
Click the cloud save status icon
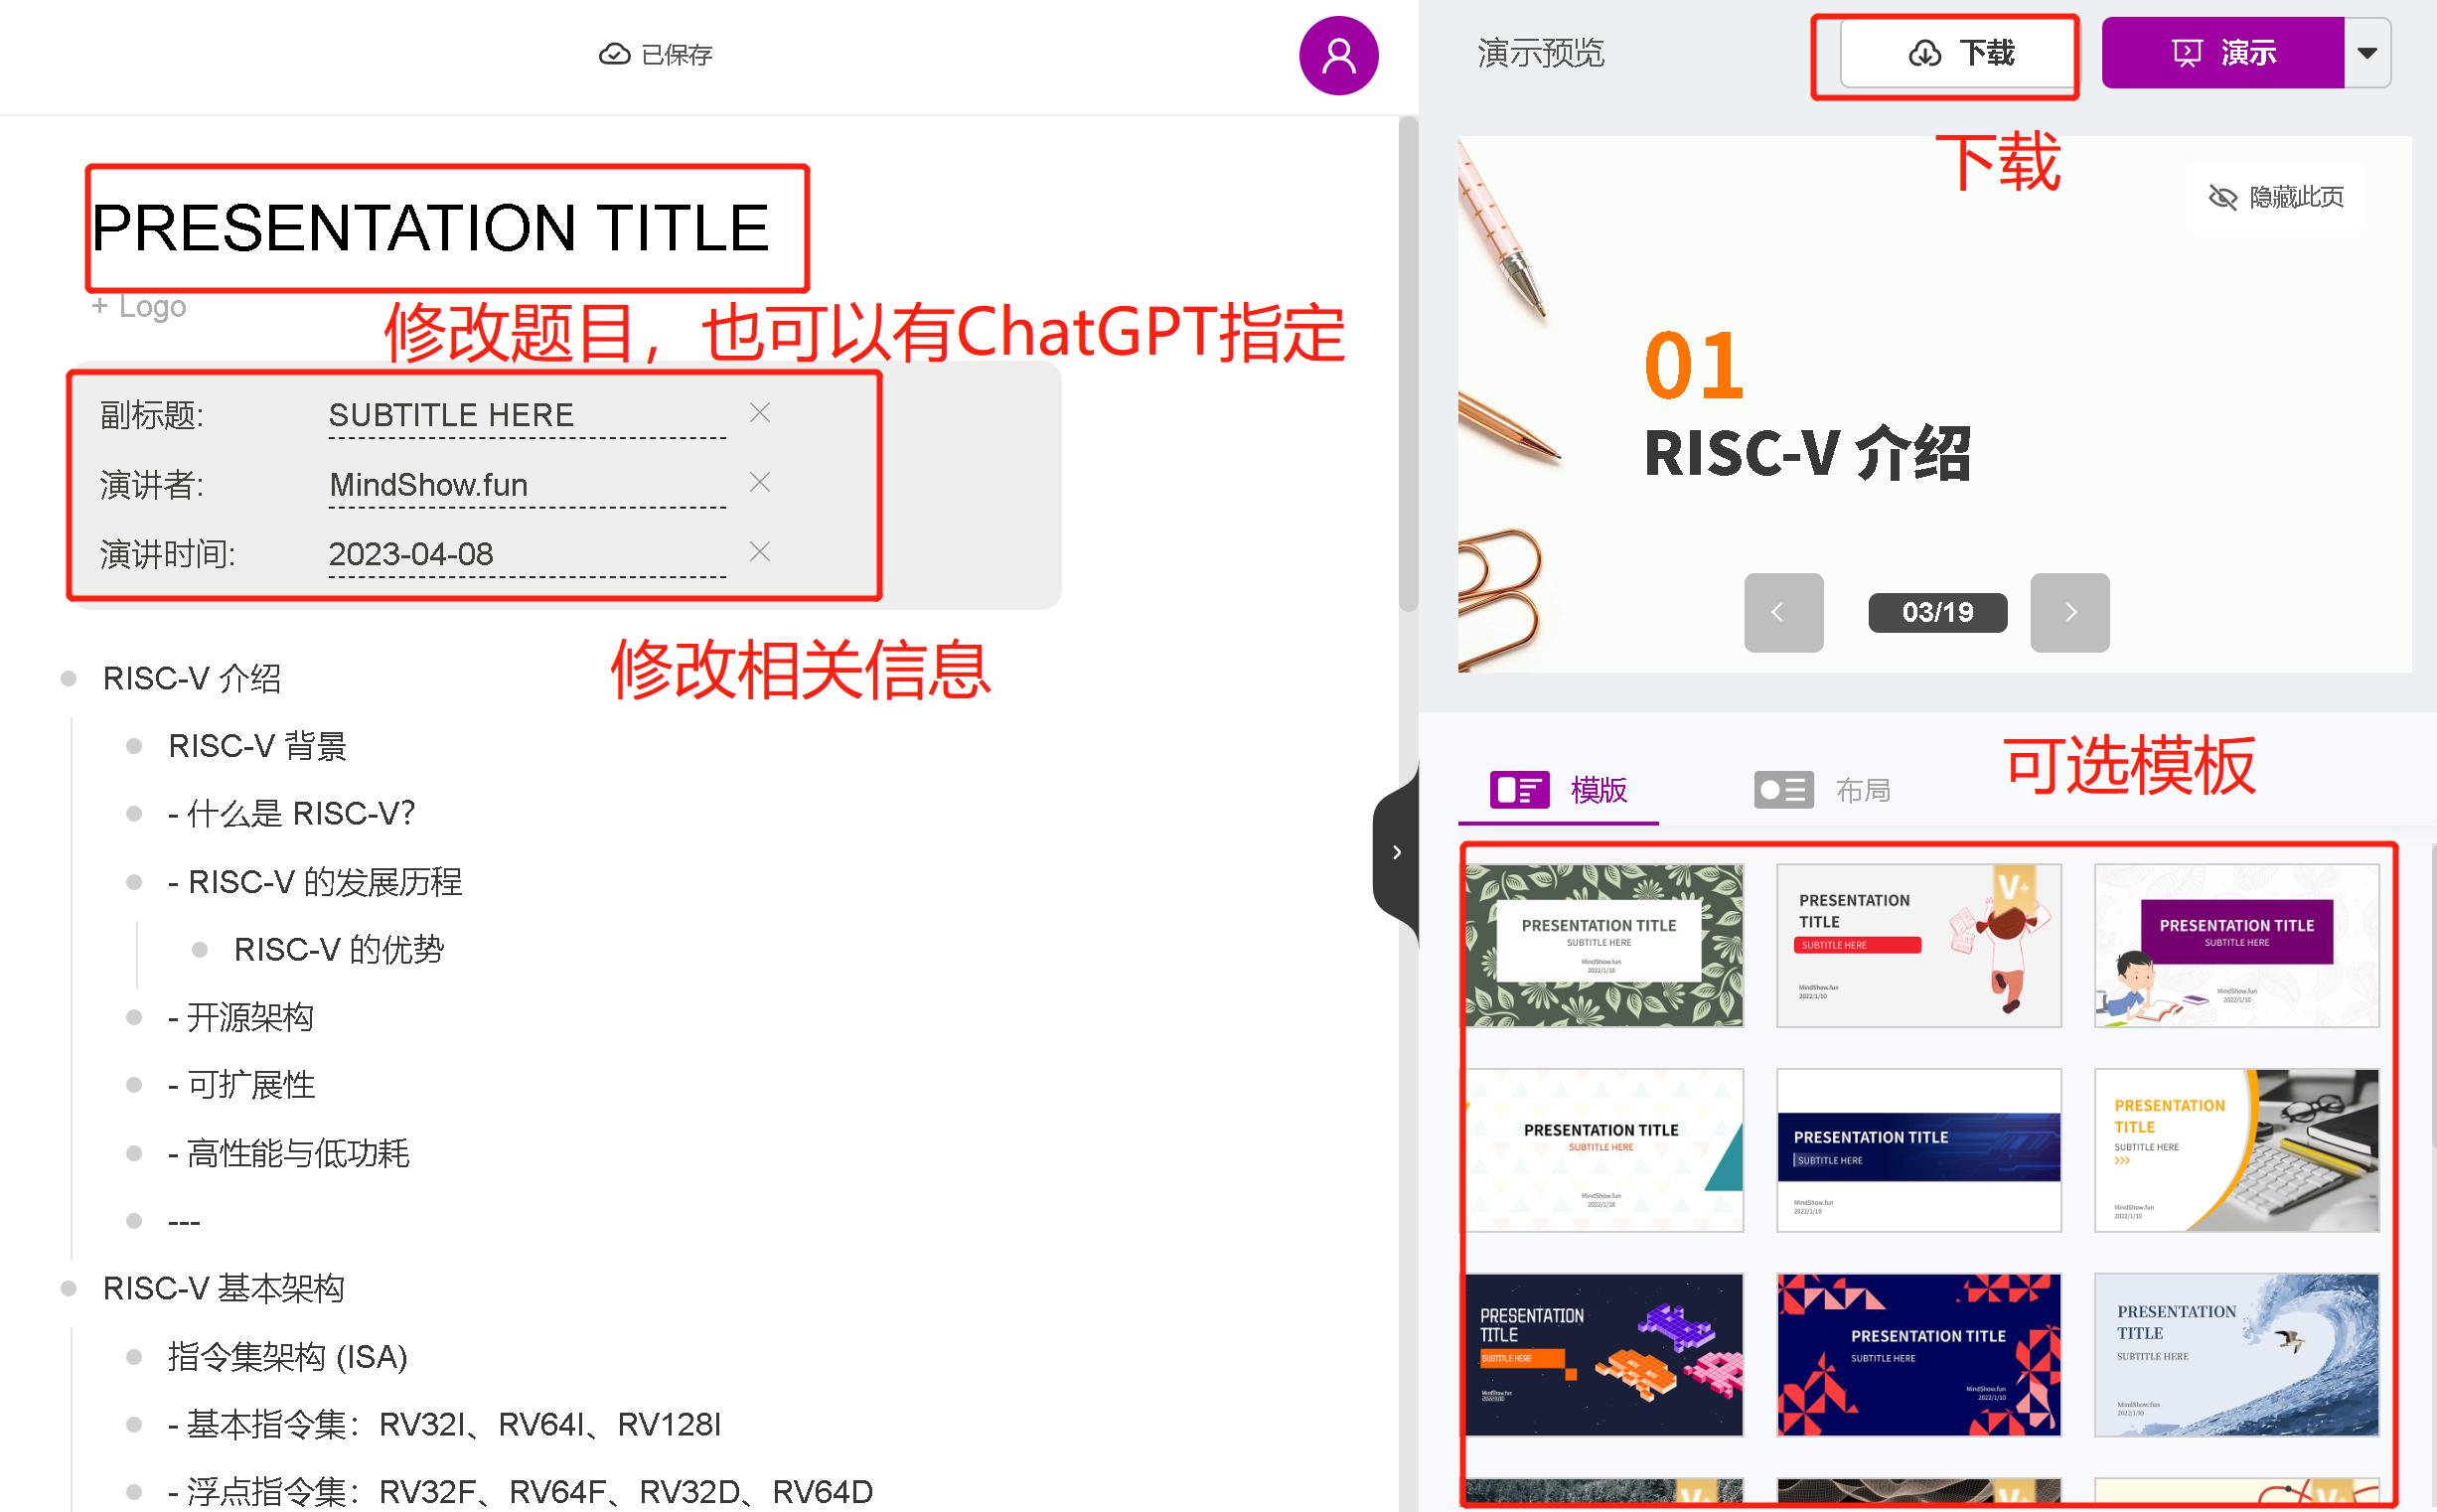(613, 53)
